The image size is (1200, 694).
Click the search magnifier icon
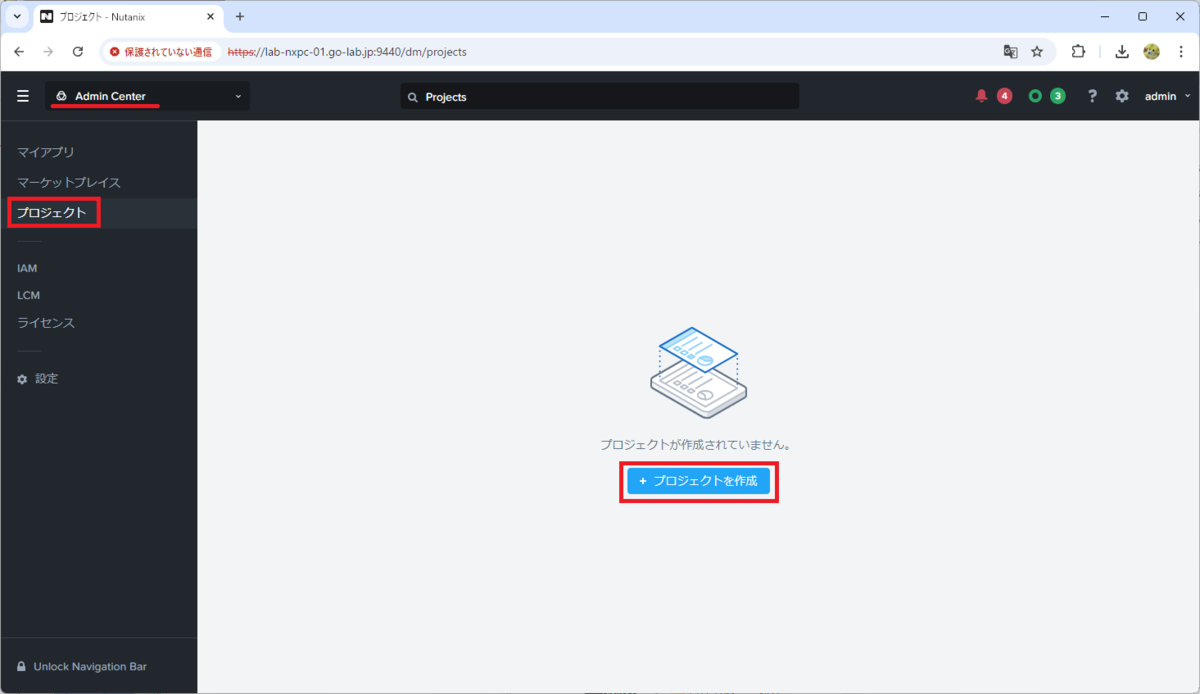(x=412, y=97)
